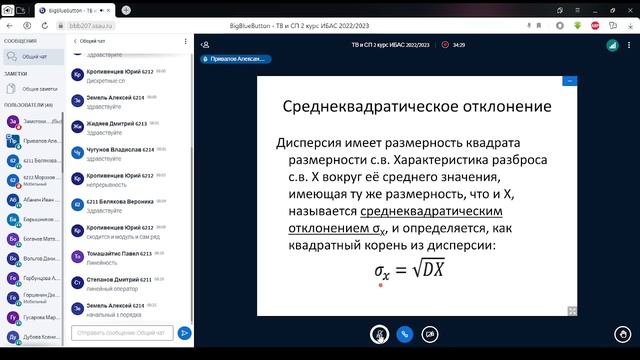Select user 6211 Белякова in the user list
The height and width of the screenshot is (360, 640).
coord(33,160)
